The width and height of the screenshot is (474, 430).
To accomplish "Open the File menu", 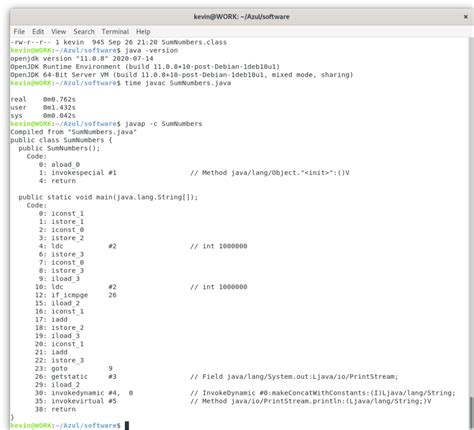I will 19,32.
